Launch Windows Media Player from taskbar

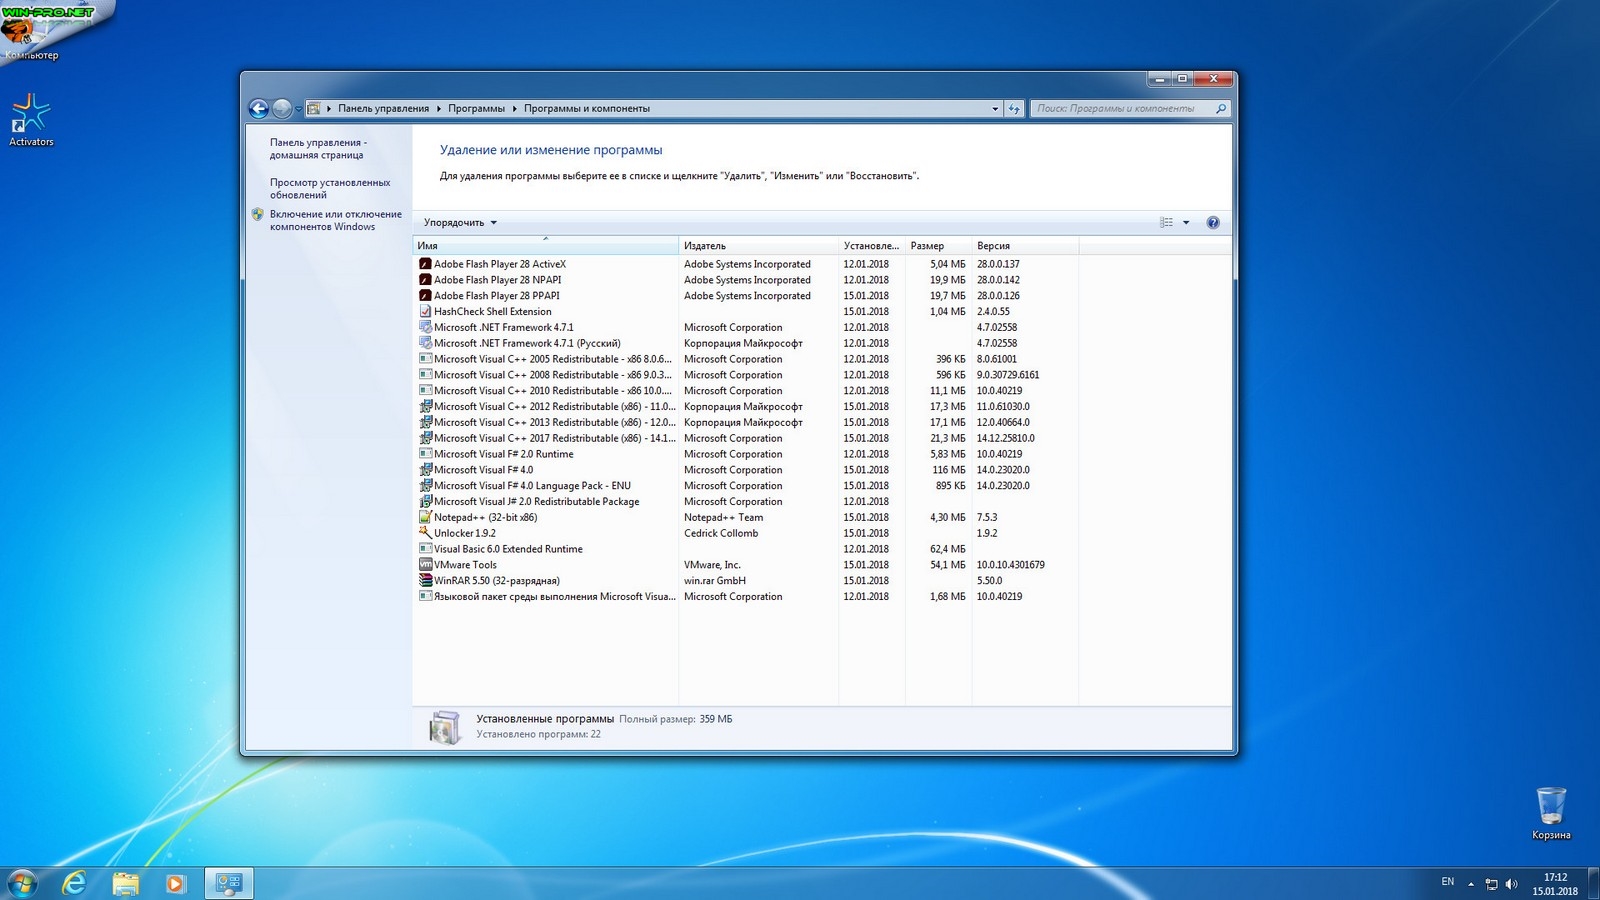(x=175, y=883)
